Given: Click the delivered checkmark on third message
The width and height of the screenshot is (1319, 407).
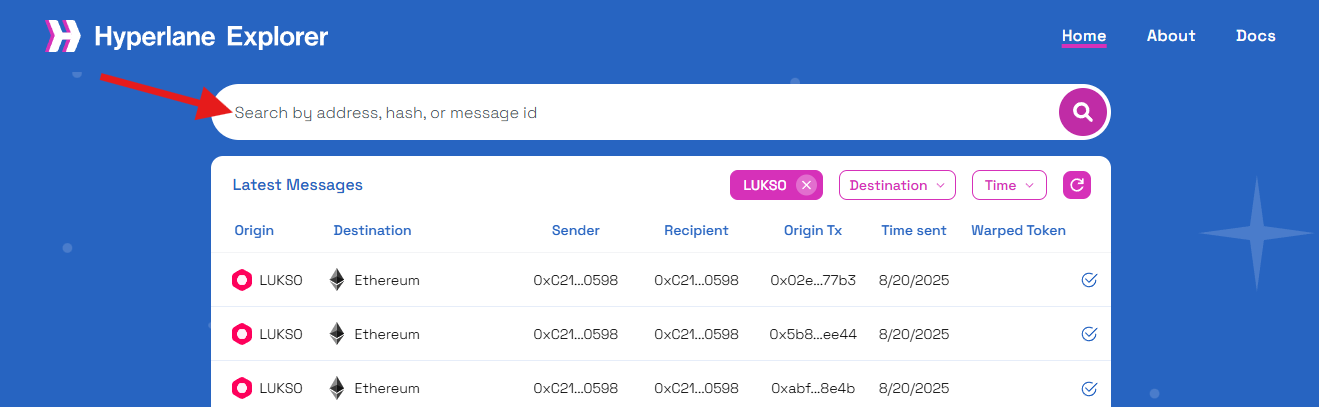Looking at the screenshot, I should click(x=1090, y=388).
